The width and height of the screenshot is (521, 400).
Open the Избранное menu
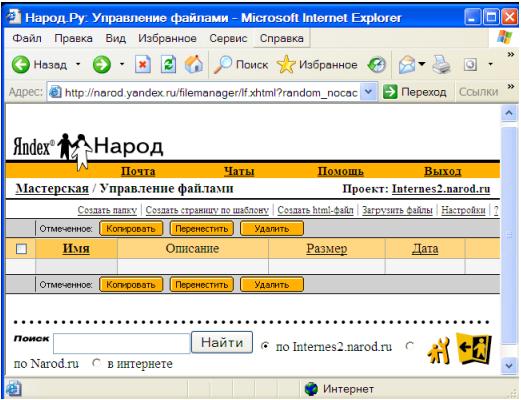pyautogui.click(x=167, y=38)
